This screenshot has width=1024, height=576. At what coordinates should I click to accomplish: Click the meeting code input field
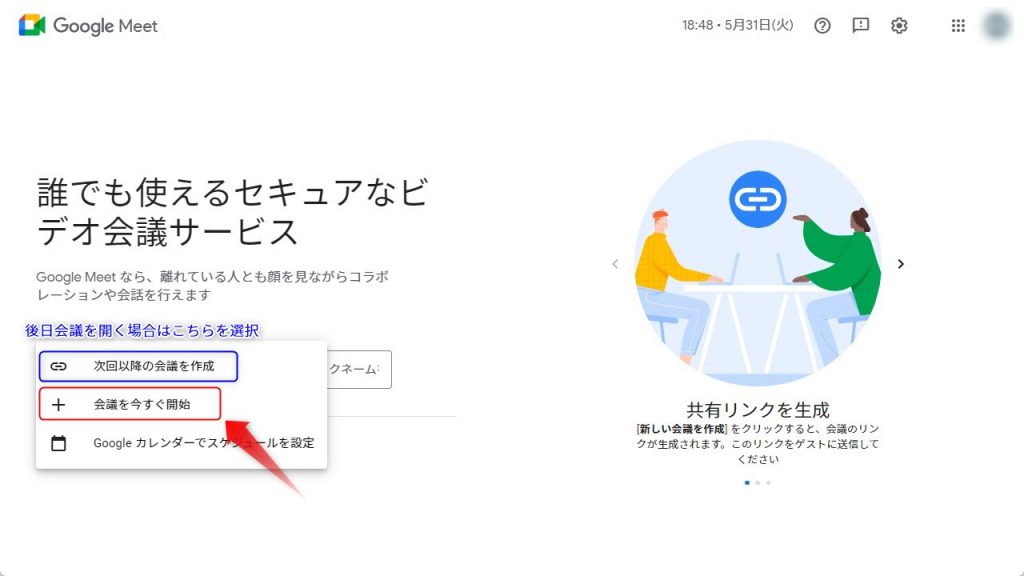point(359,370)
